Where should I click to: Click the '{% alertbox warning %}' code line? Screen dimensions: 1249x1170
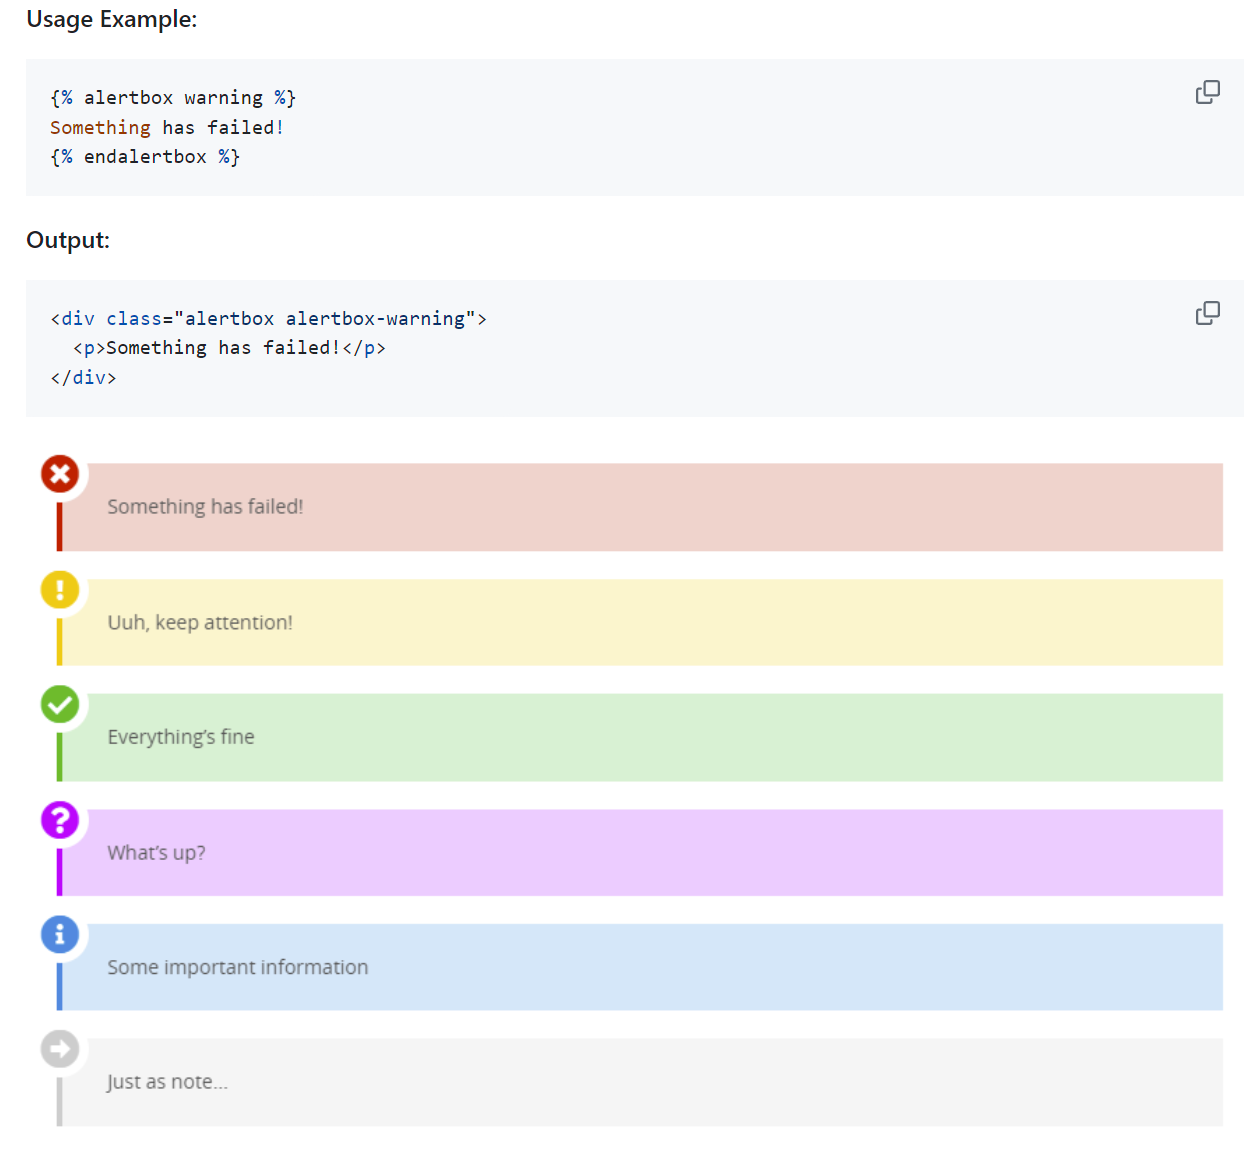(x=173, y=98)
